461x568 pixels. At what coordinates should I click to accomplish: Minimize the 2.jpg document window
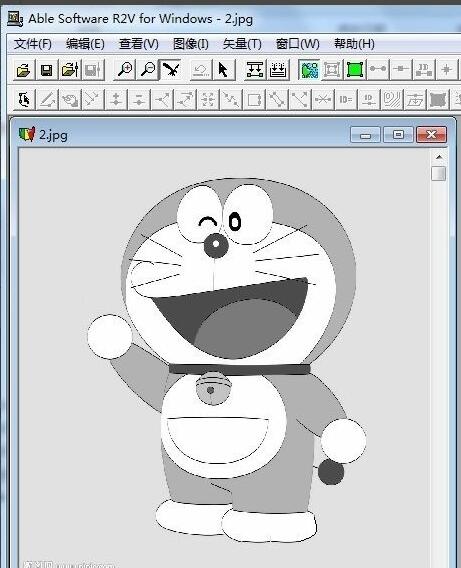point(365,135)
